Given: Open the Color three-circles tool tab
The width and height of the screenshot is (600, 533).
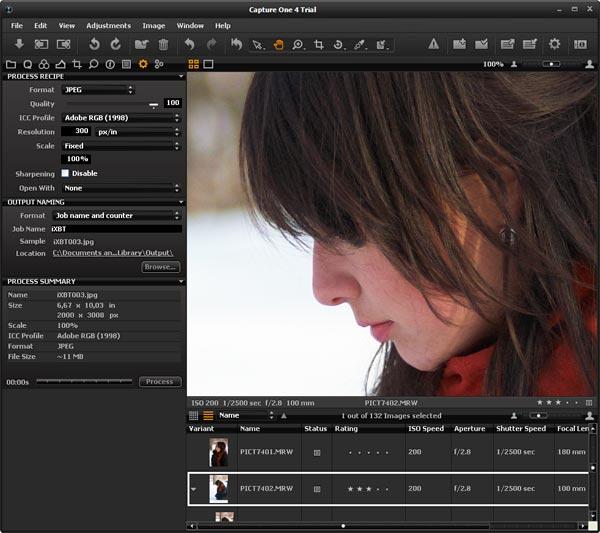Looking at the screenshot, I should coord(44,64).
